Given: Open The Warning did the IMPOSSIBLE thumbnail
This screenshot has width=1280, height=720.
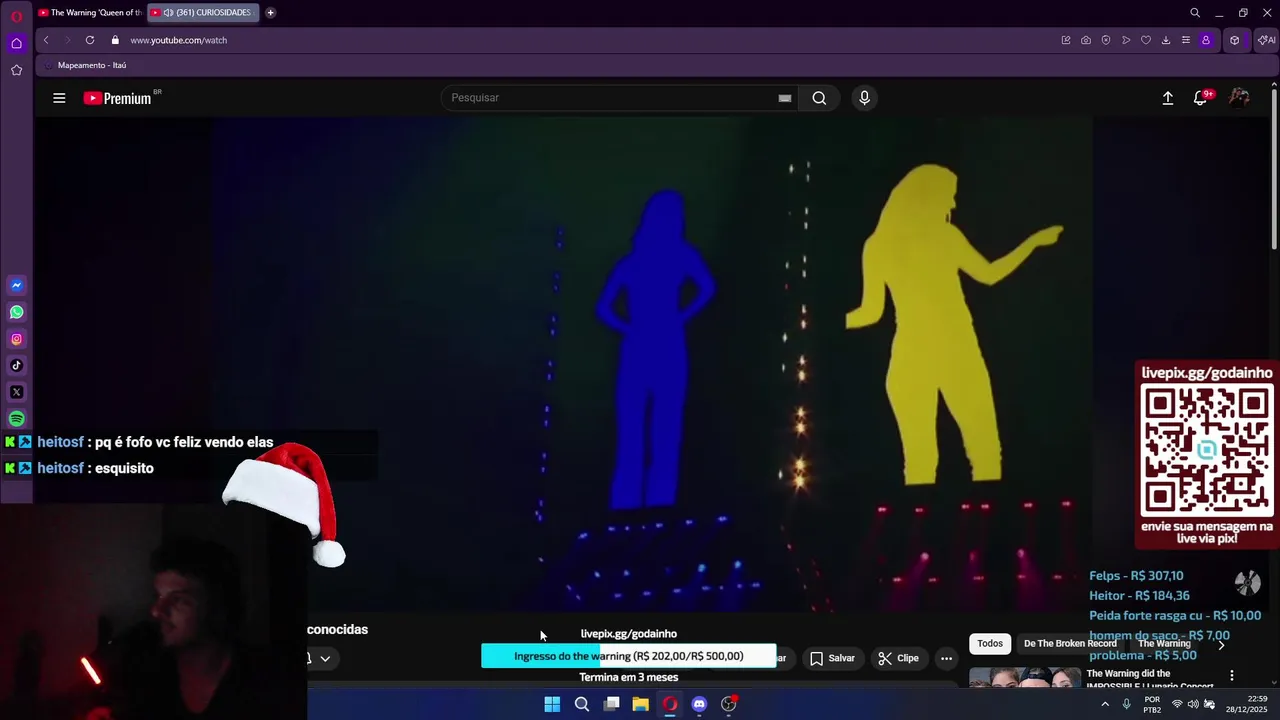Looking at the screenshot, I should tap(1023, 678).
